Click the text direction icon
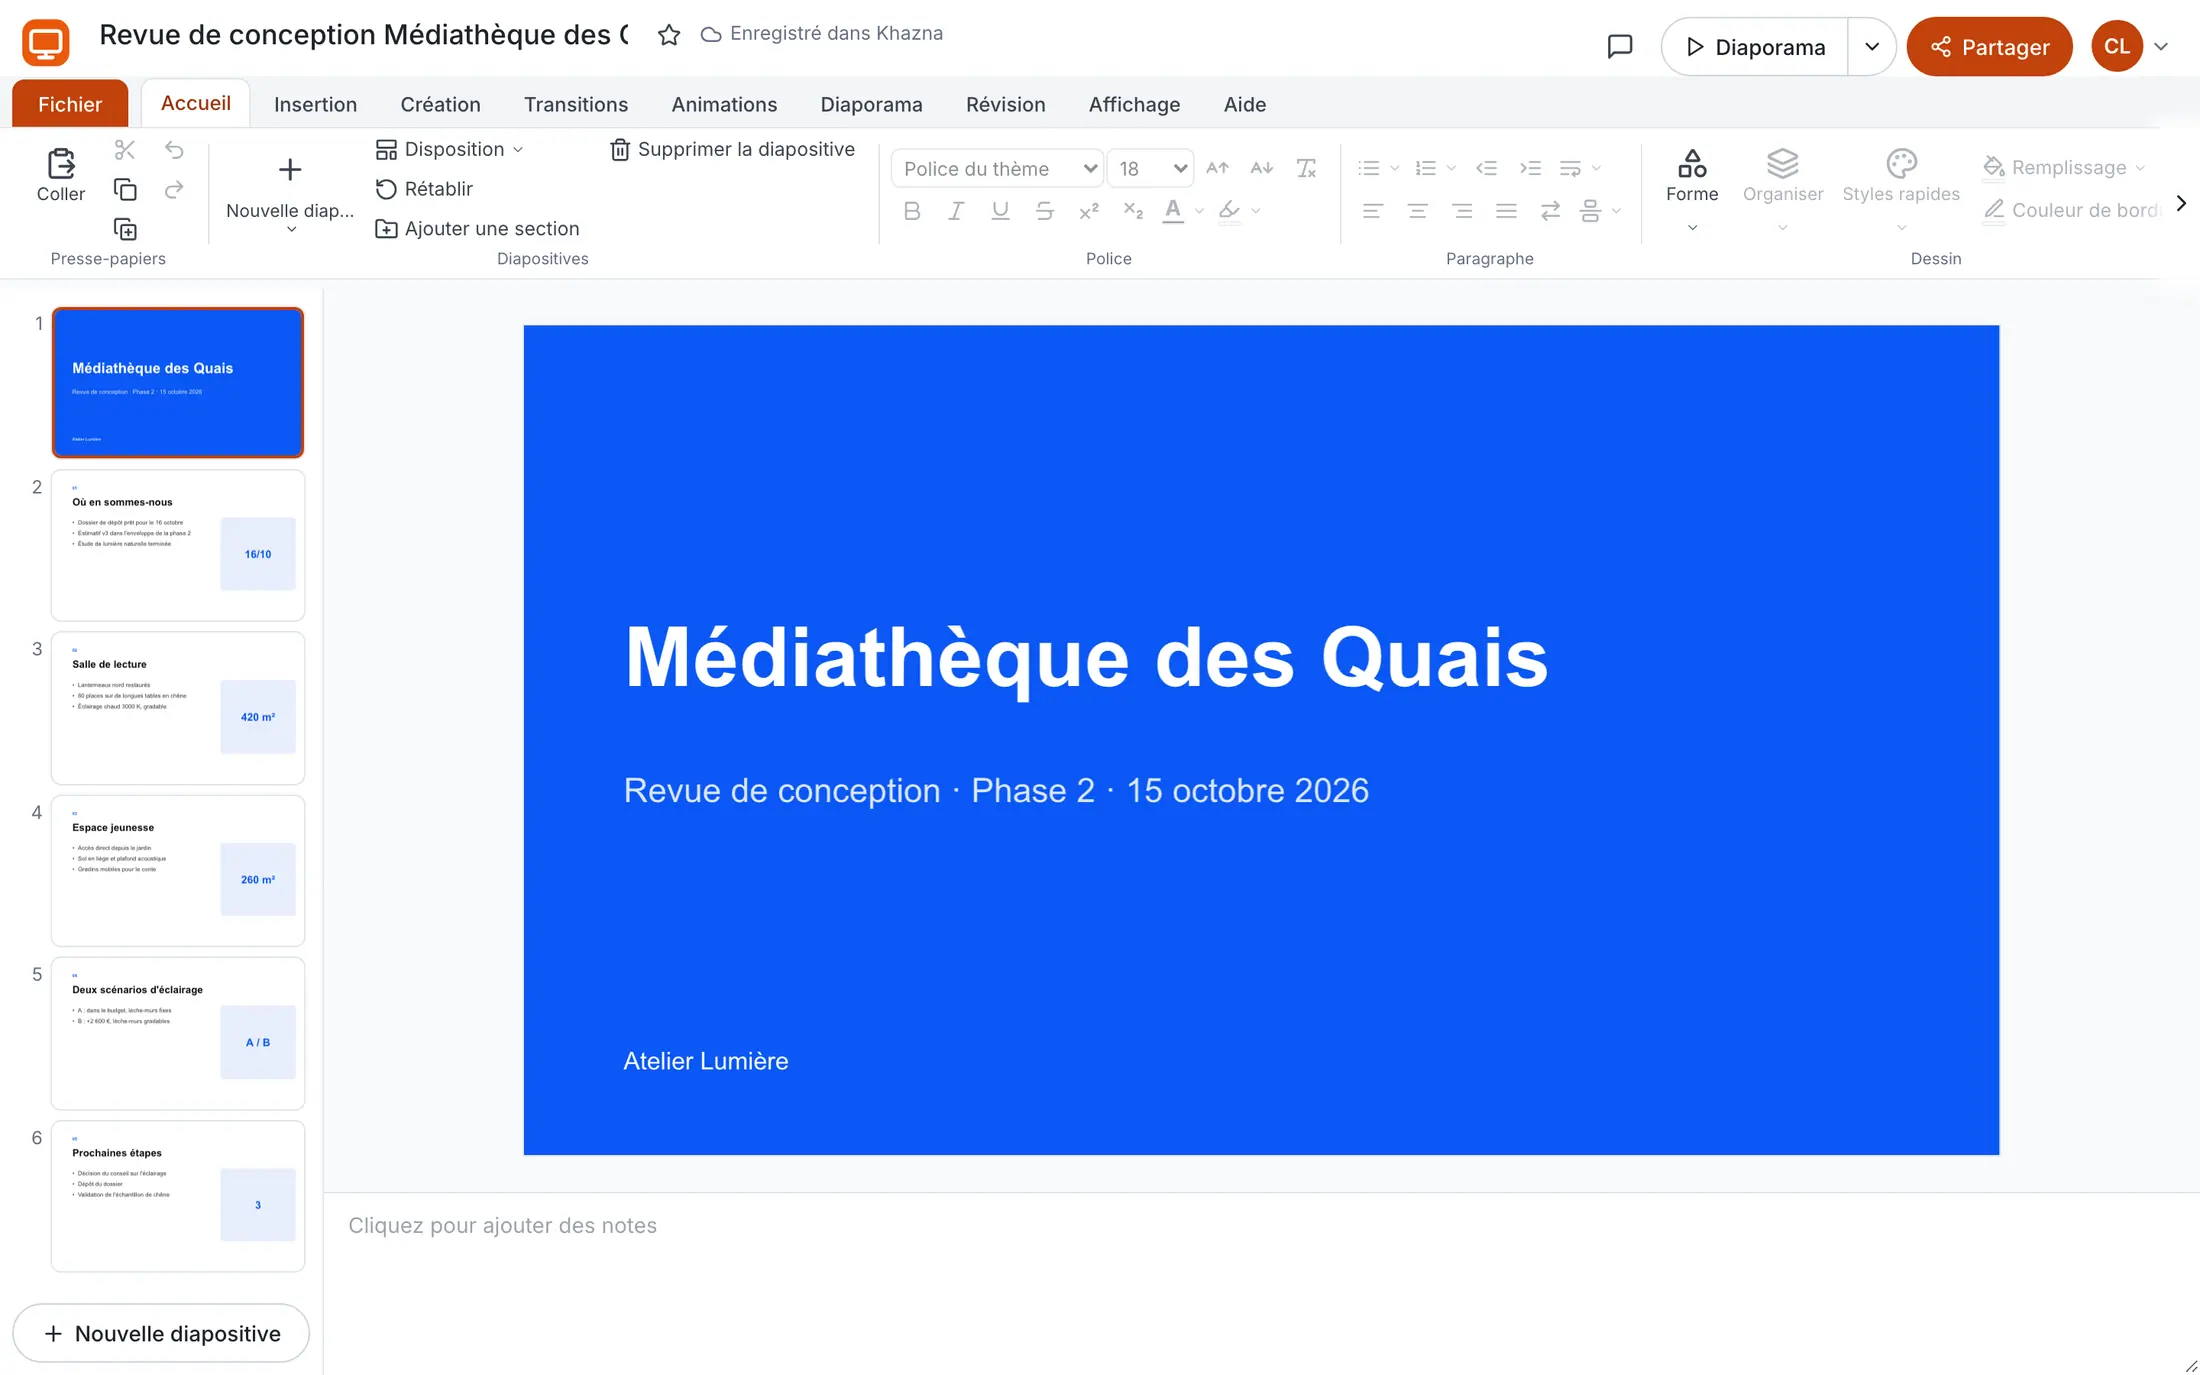Screen dimensions: 2200x1375 (x=1550, y=211)
